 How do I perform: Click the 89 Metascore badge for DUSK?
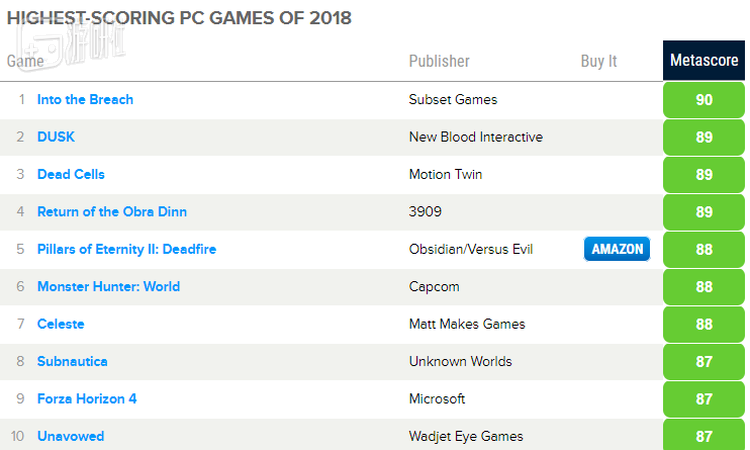704,137
